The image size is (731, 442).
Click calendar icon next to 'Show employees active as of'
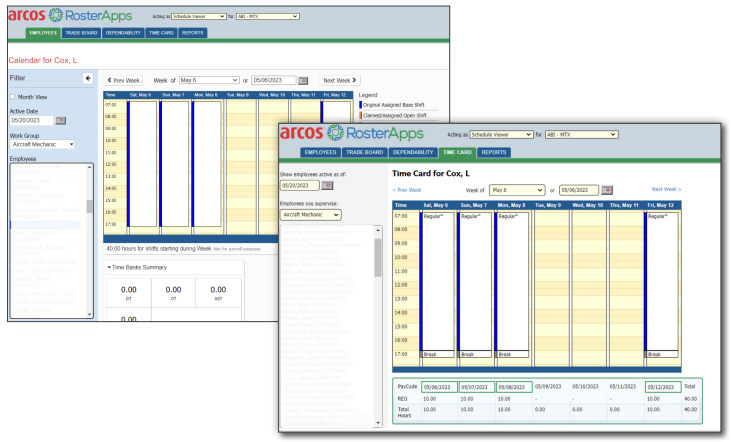[x=326, y=185]
